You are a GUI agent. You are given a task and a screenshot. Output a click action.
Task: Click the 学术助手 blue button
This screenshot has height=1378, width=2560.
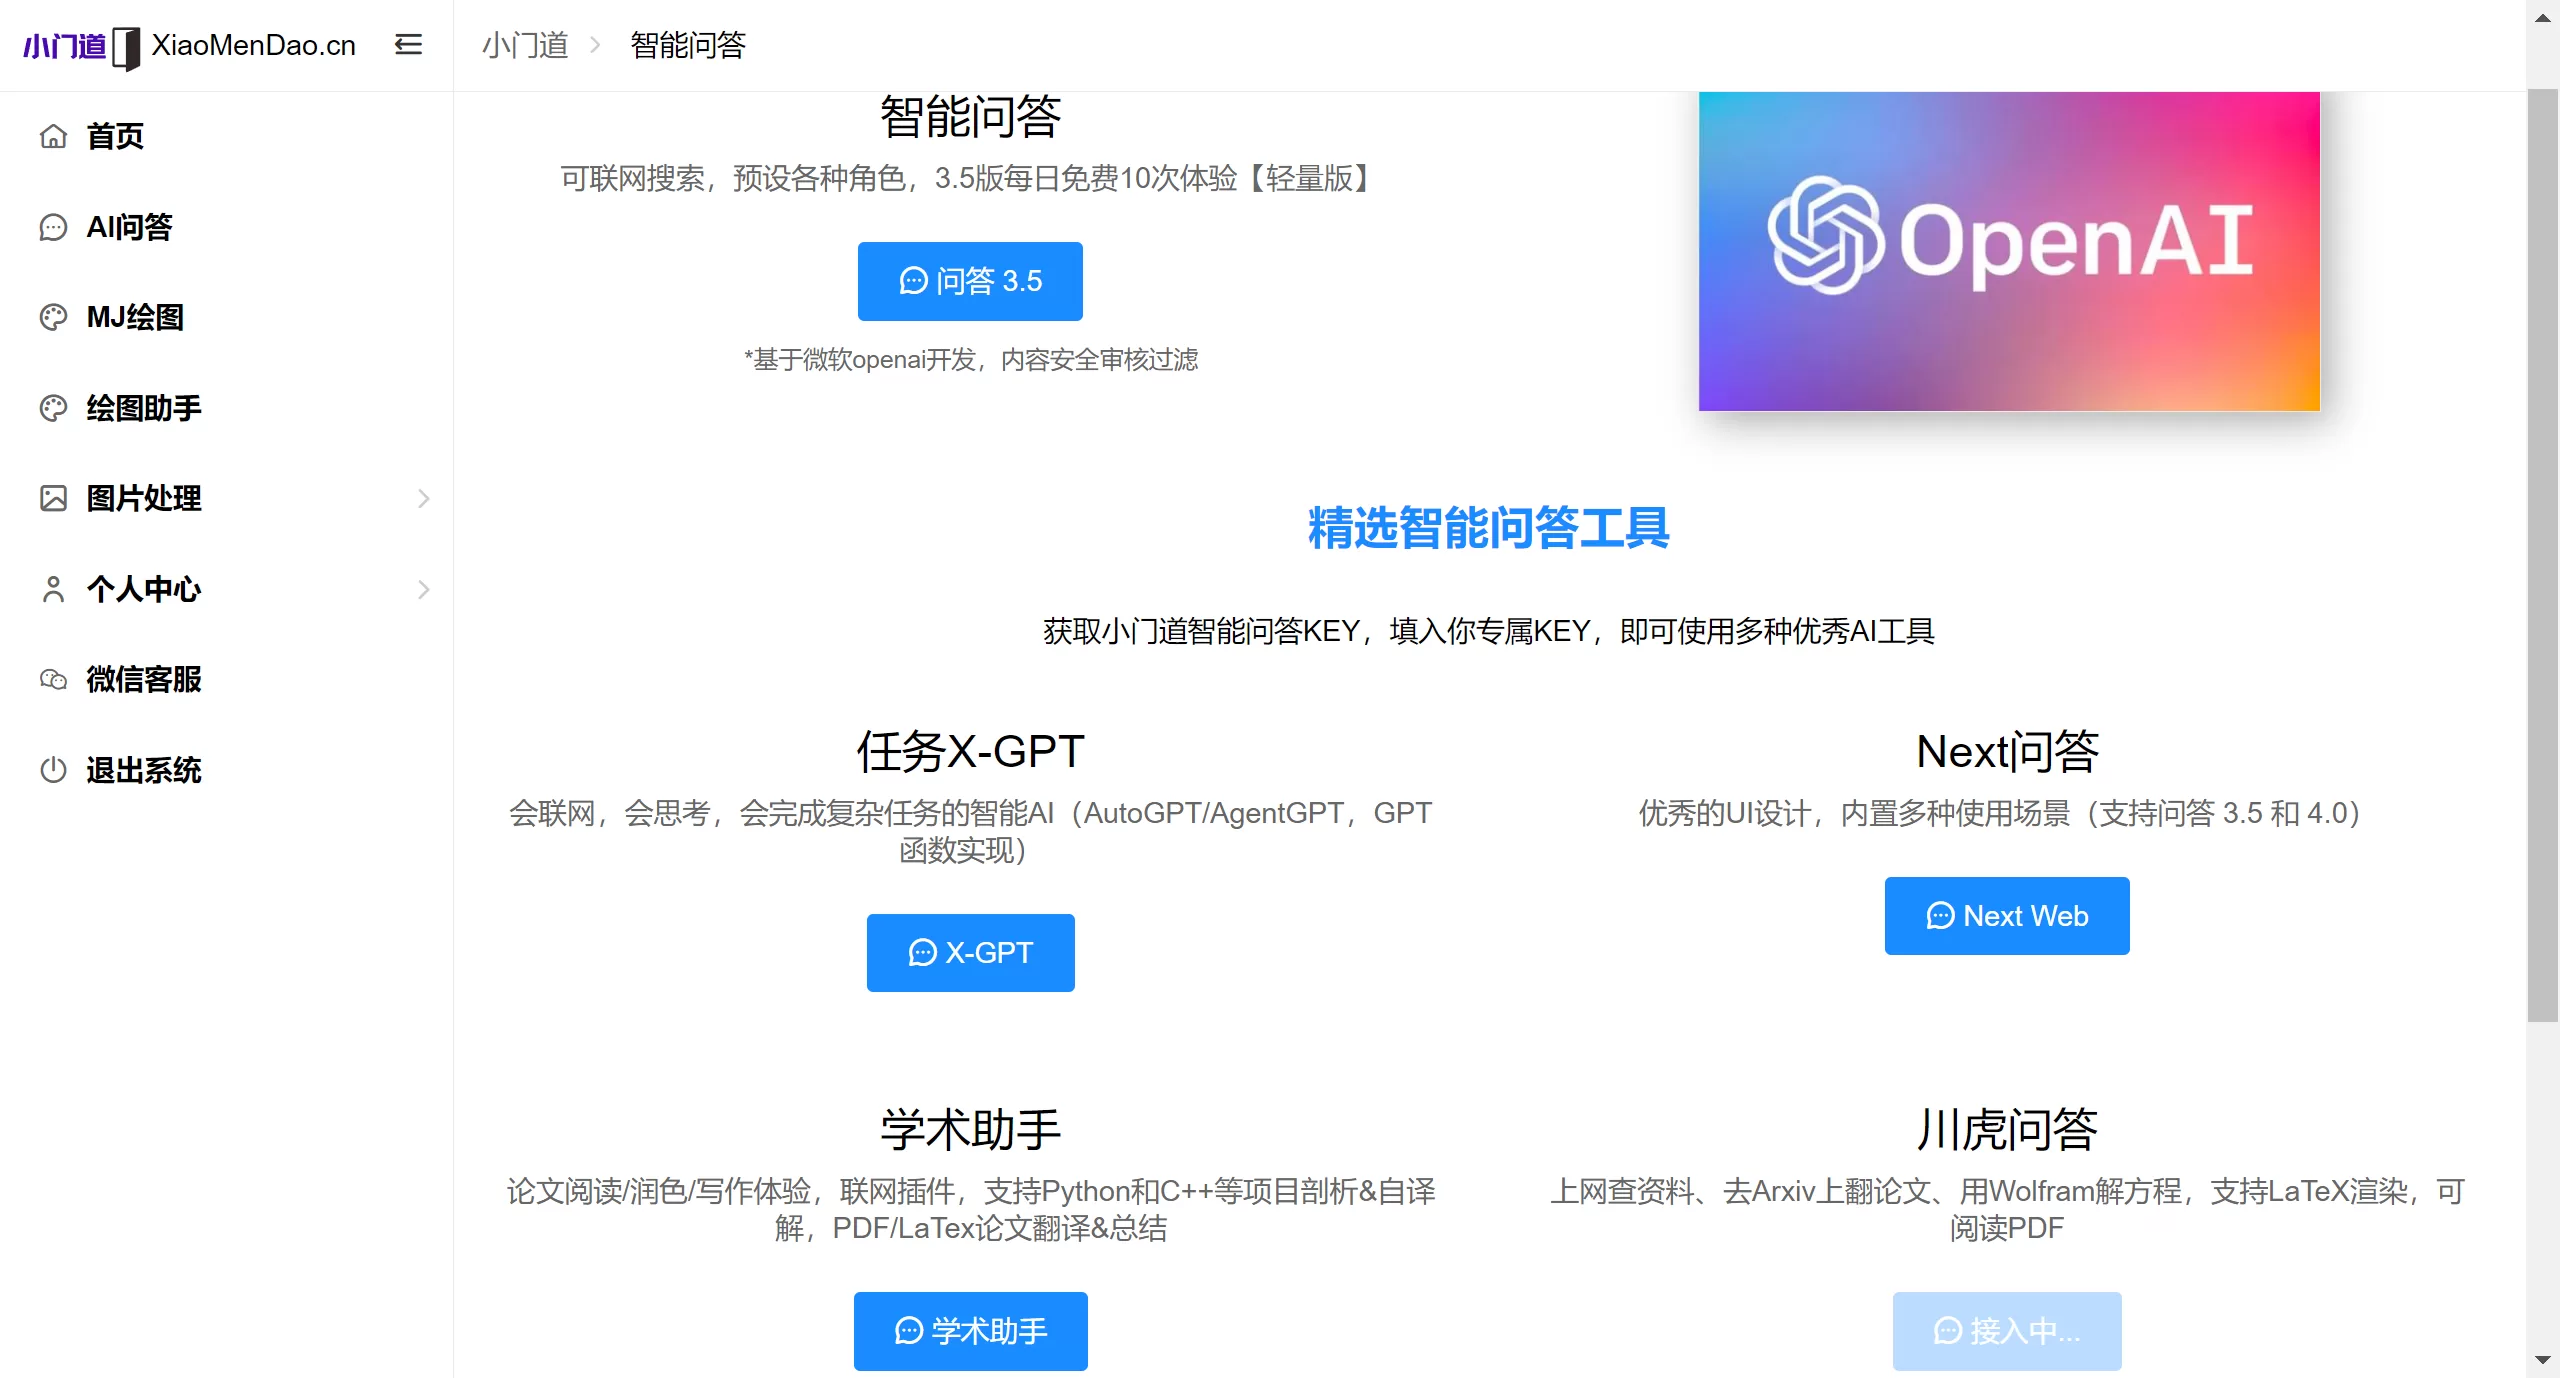pyautogui.click(x=970, y=1331)
